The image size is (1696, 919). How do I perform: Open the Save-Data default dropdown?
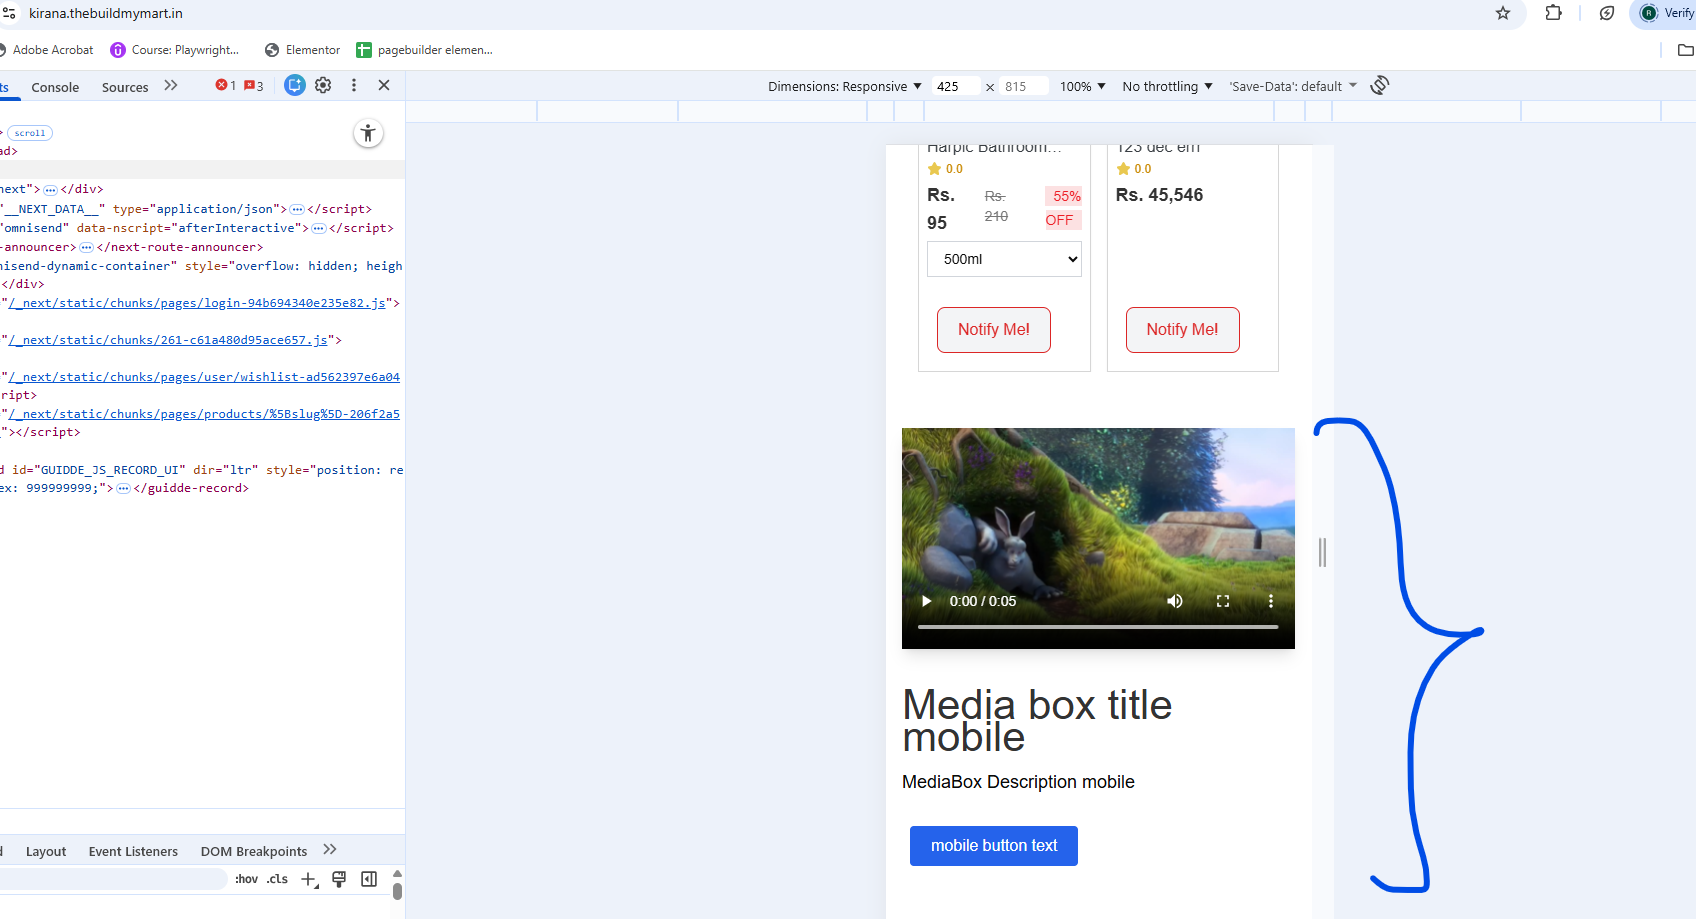[1293, 87]
